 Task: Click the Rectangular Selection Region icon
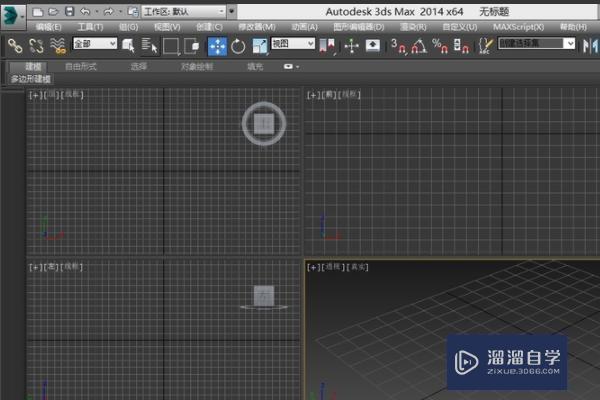[171, 46]
